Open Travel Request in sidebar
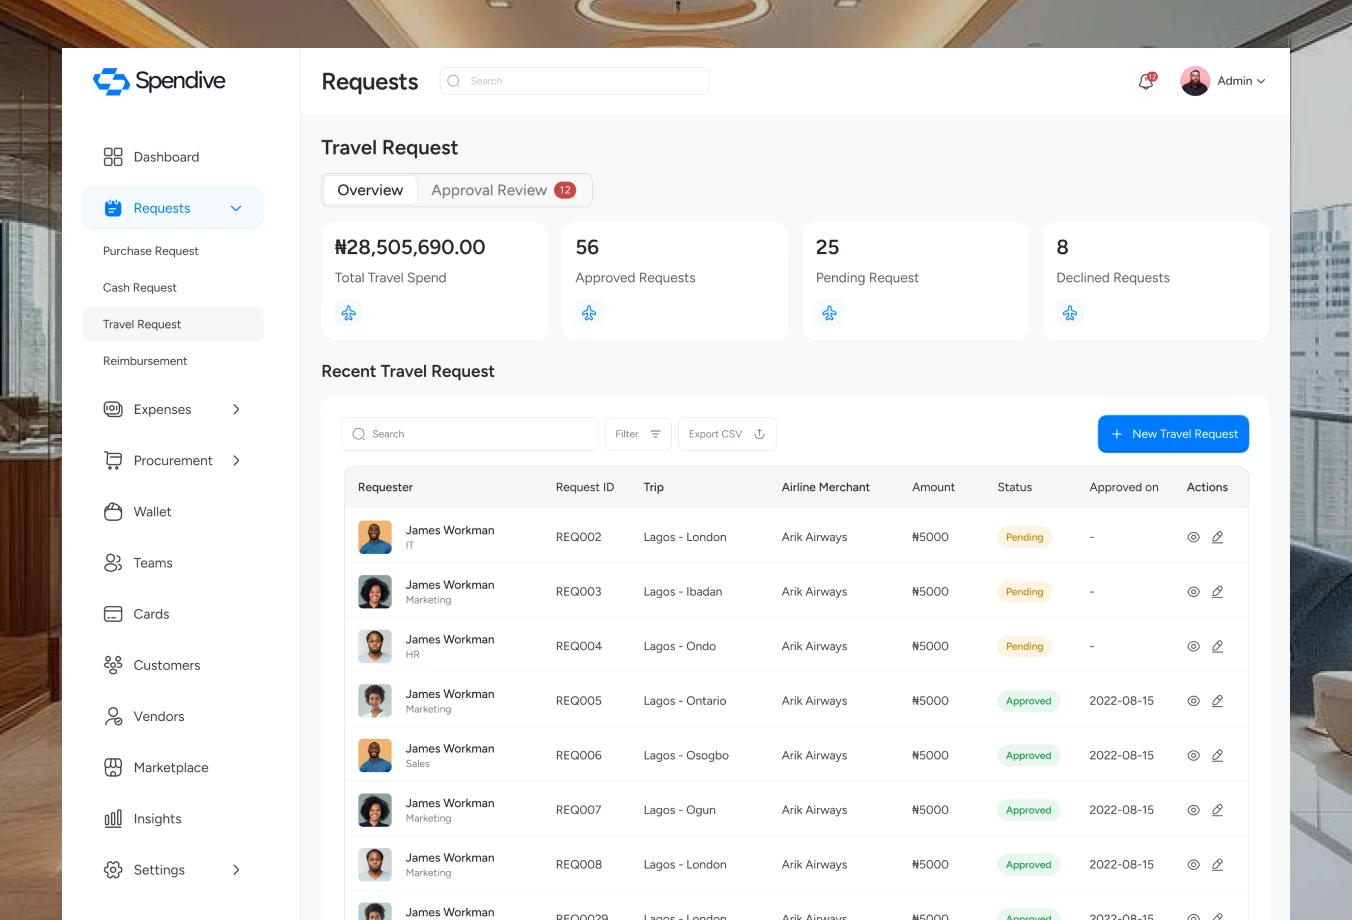 (x=173, y=324)
